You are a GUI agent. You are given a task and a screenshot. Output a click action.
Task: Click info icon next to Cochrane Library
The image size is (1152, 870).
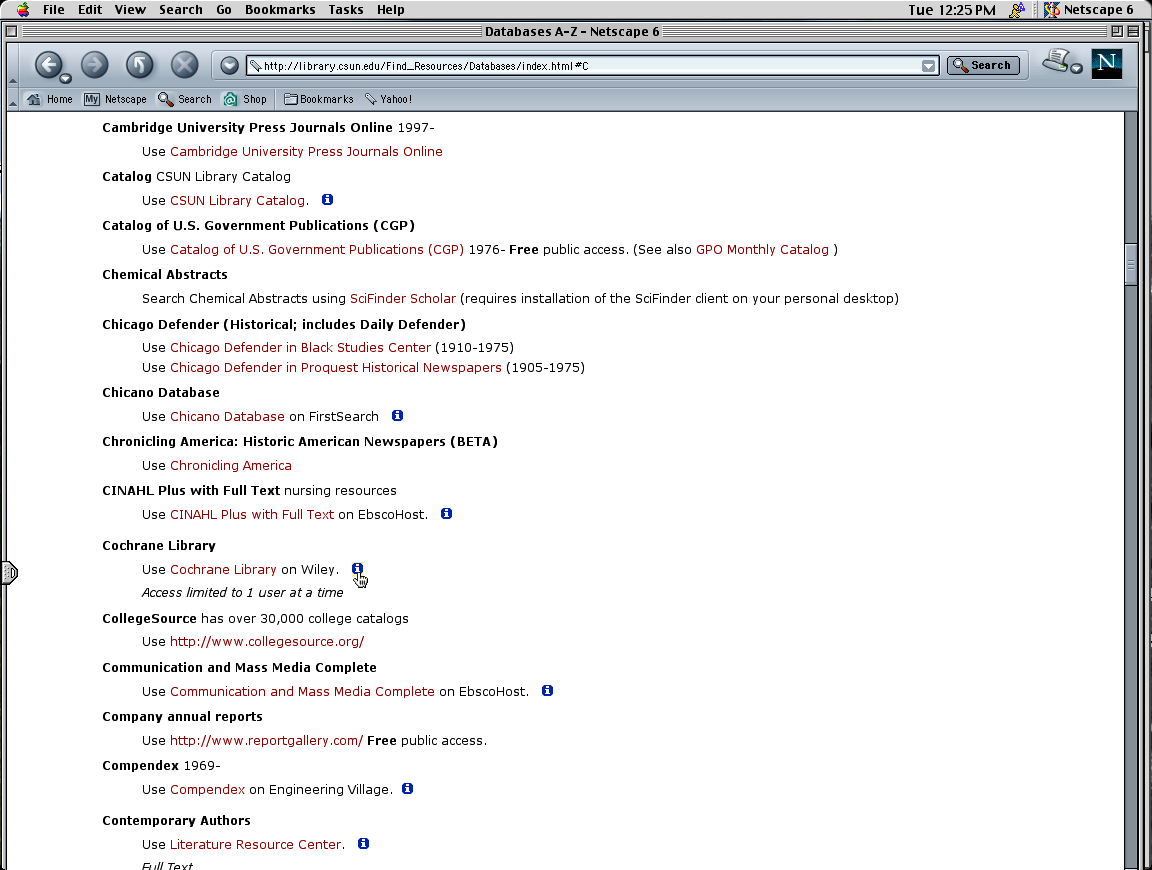[x=357, y=568]
